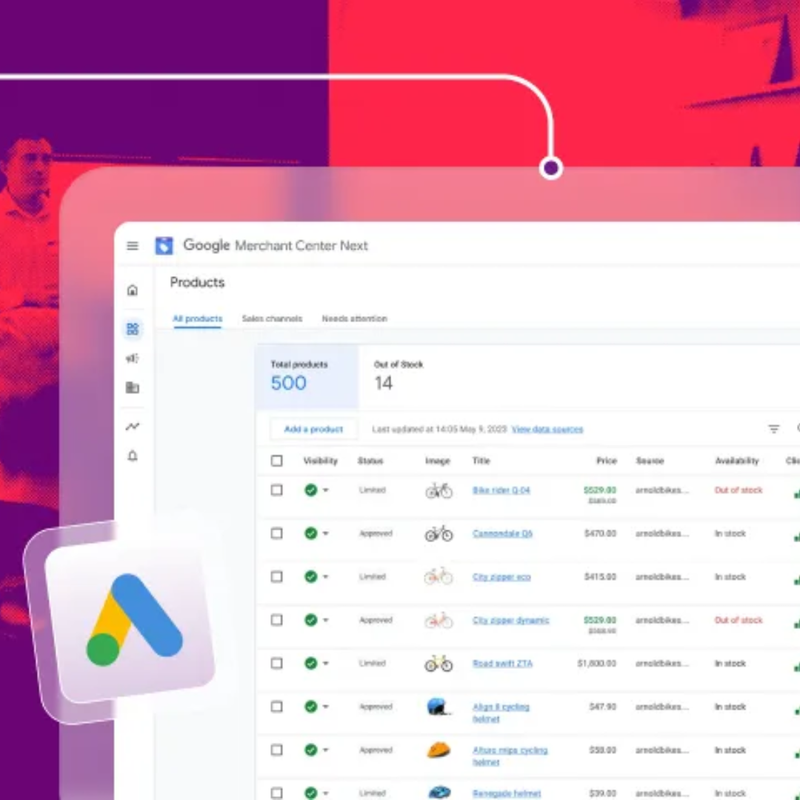800x800 pixels.
Task: Select the City zipper dynamic row checkbox
Action: click(x=277, y=620)
